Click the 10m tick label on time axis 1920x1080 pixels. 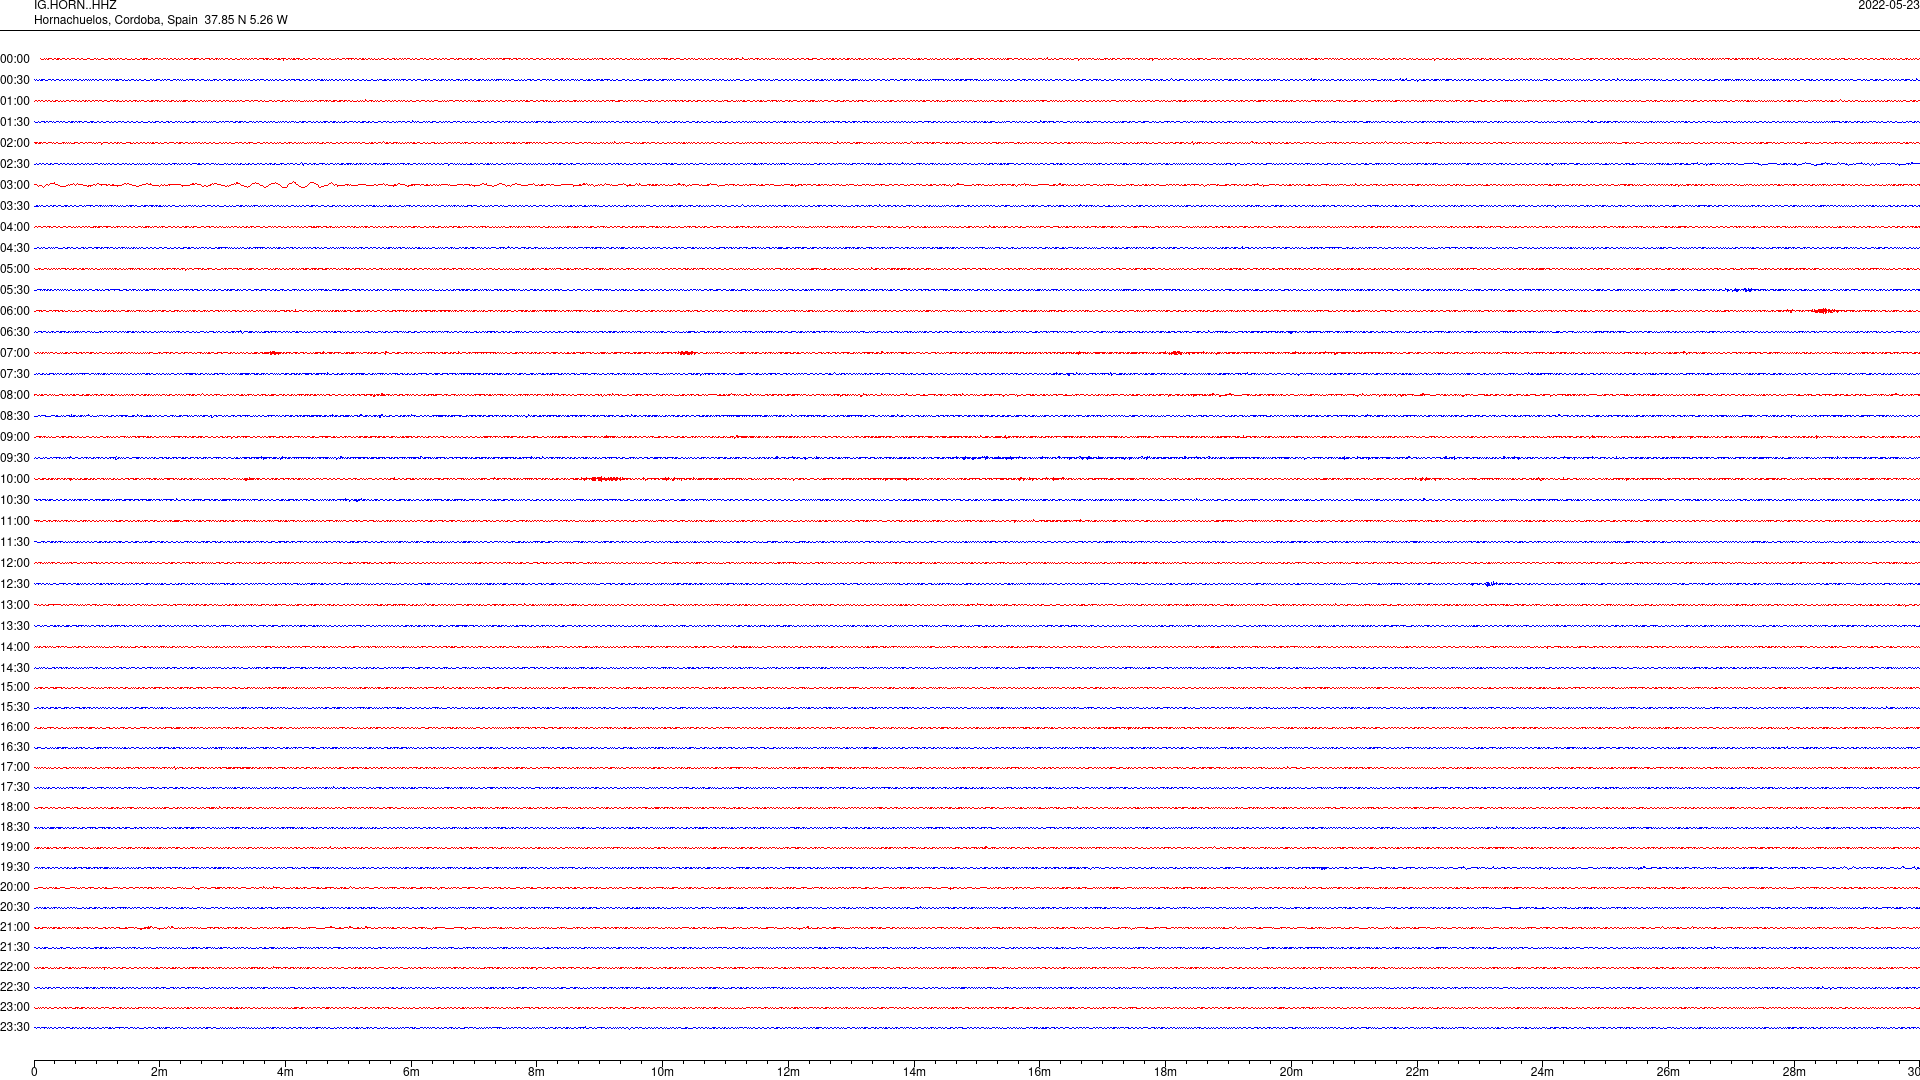[662, 1072]
